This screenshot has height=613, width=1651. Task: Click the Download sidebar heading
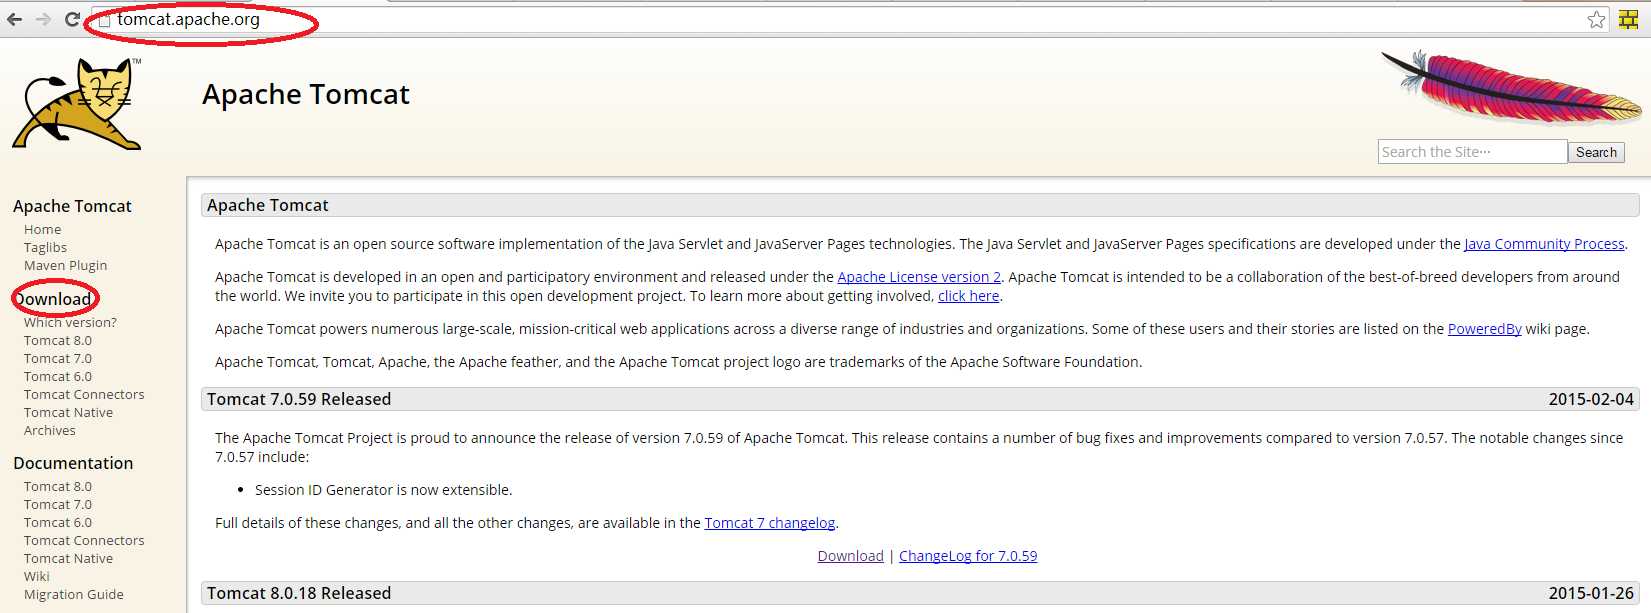52,299
